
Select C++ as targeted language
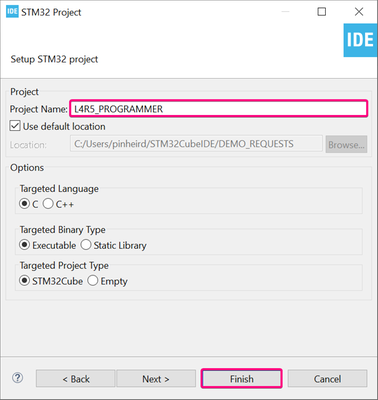click(48, 204)
